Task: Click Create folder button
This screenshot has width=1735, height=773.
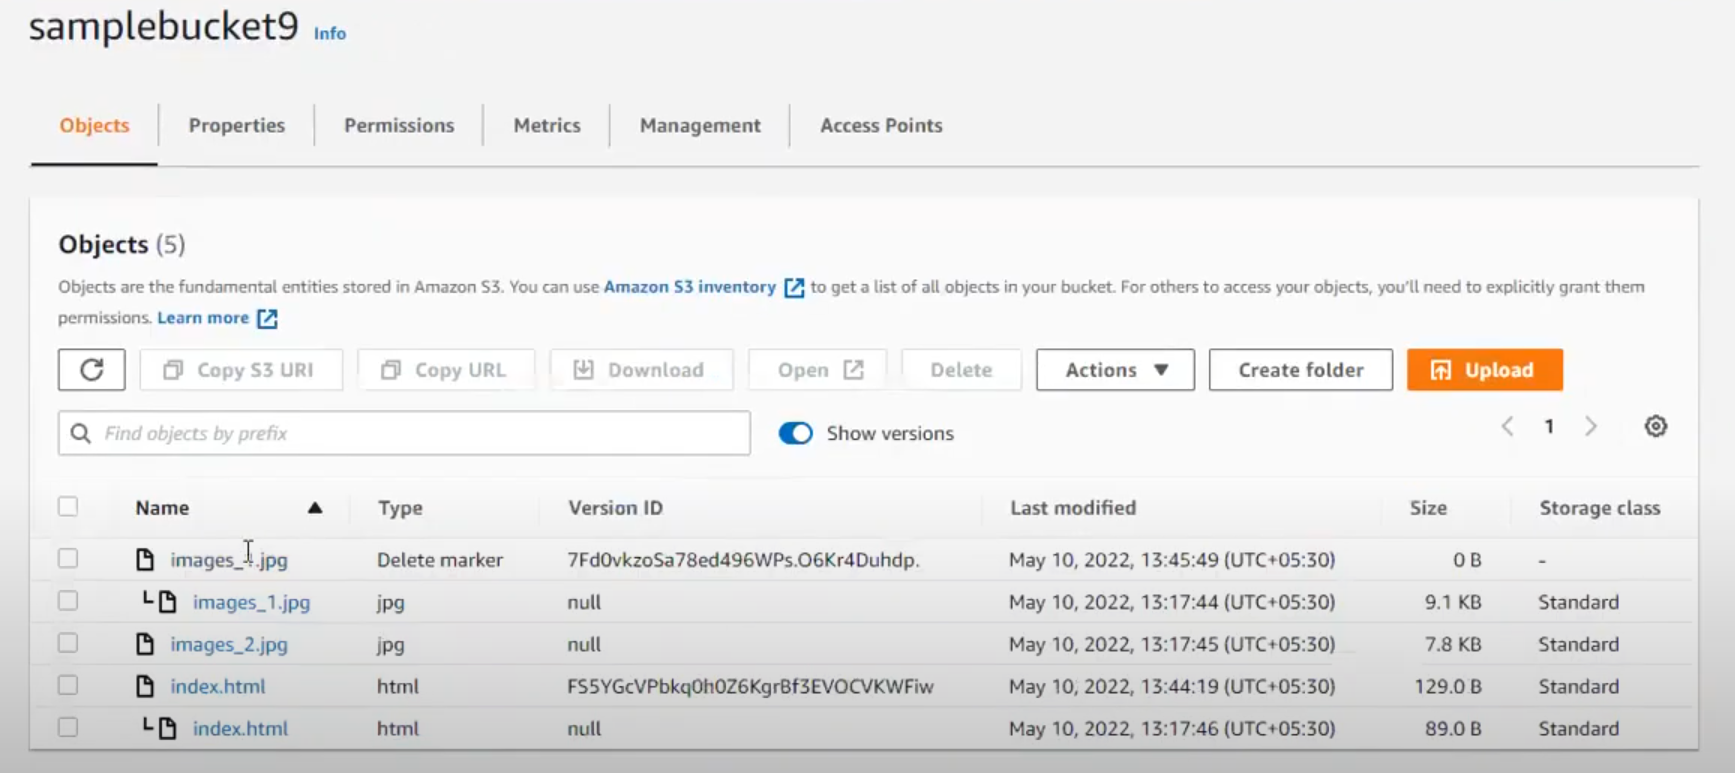Action: [1301, 370]
